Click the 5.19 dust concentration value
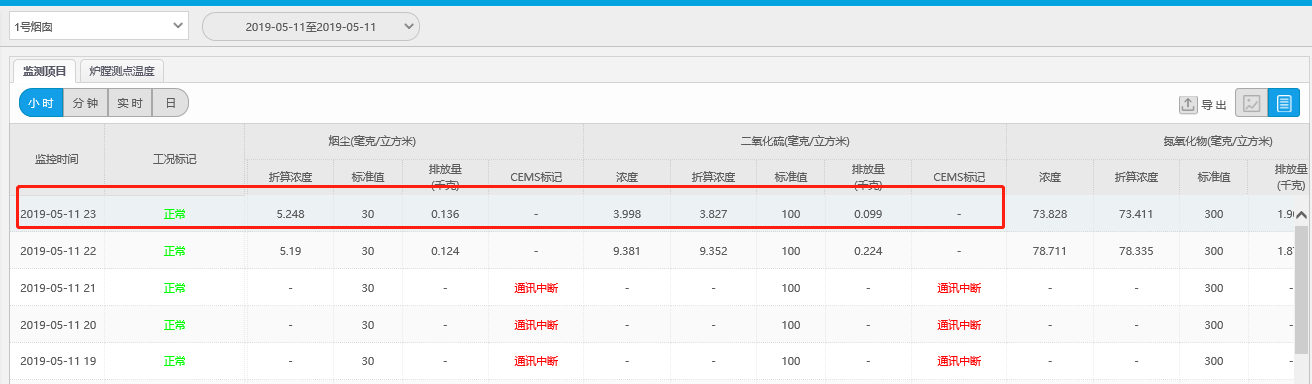The width and height of the screenshot is (1312, 384). [x=291, y=251]
